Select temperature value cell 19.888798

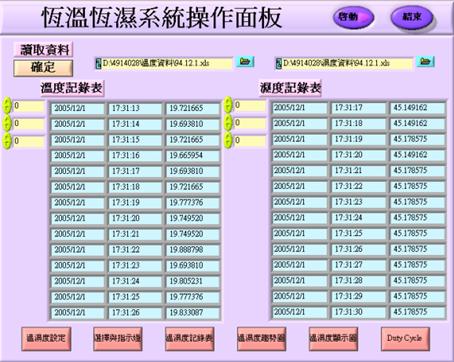pos(193,250)
